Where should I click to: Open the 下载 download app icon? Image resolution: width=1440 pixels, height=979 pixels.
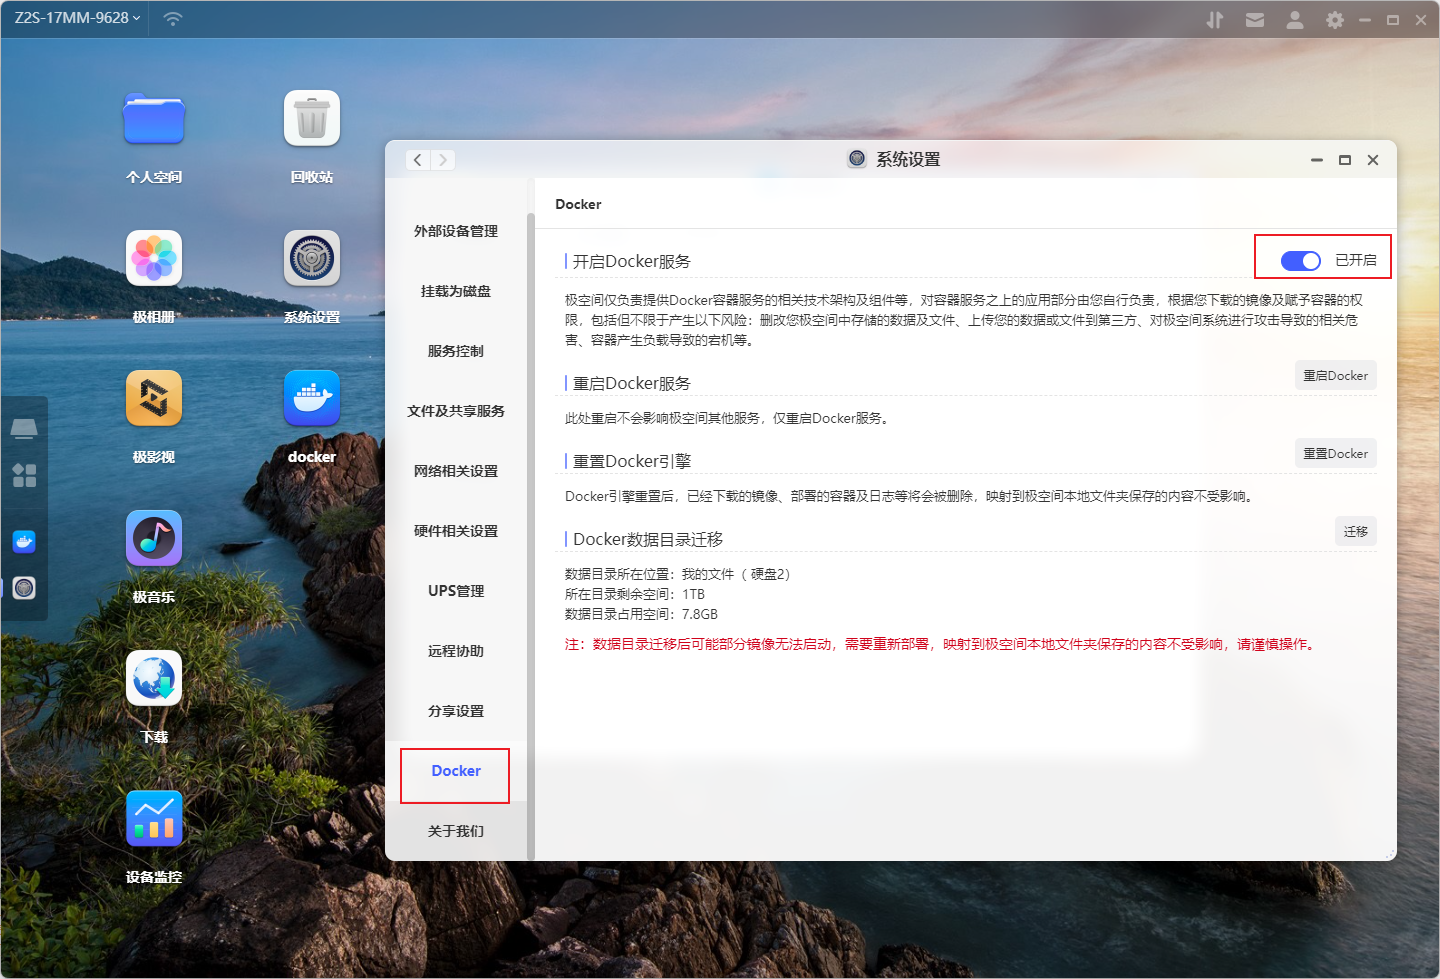(x=154, y=679)
